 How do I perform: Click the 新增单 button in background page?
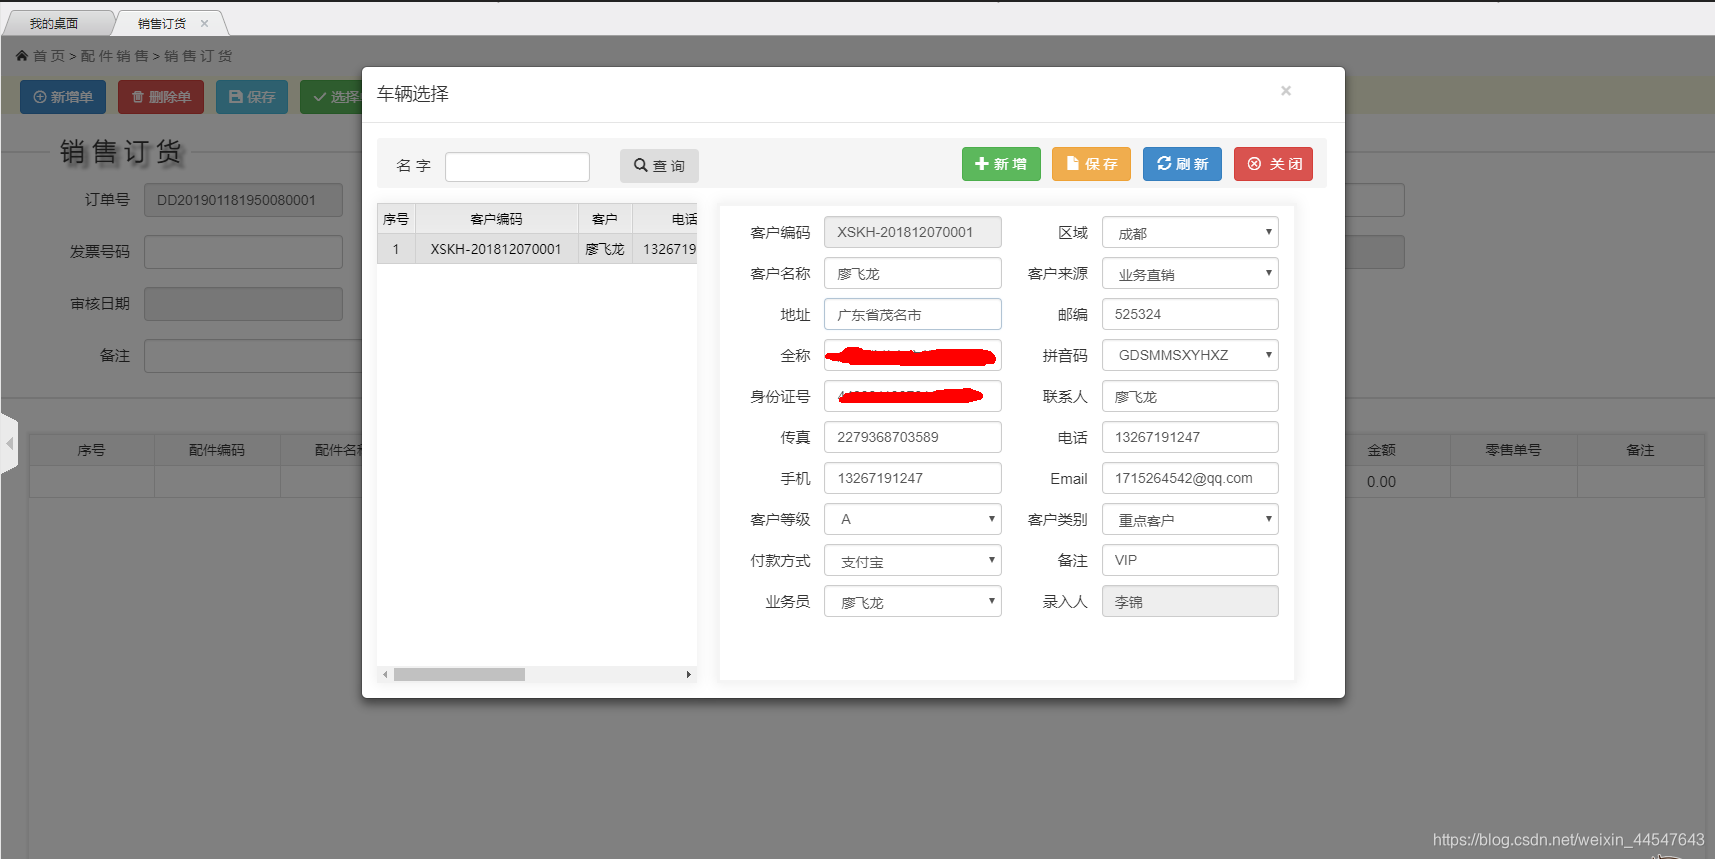coord(63,97)
